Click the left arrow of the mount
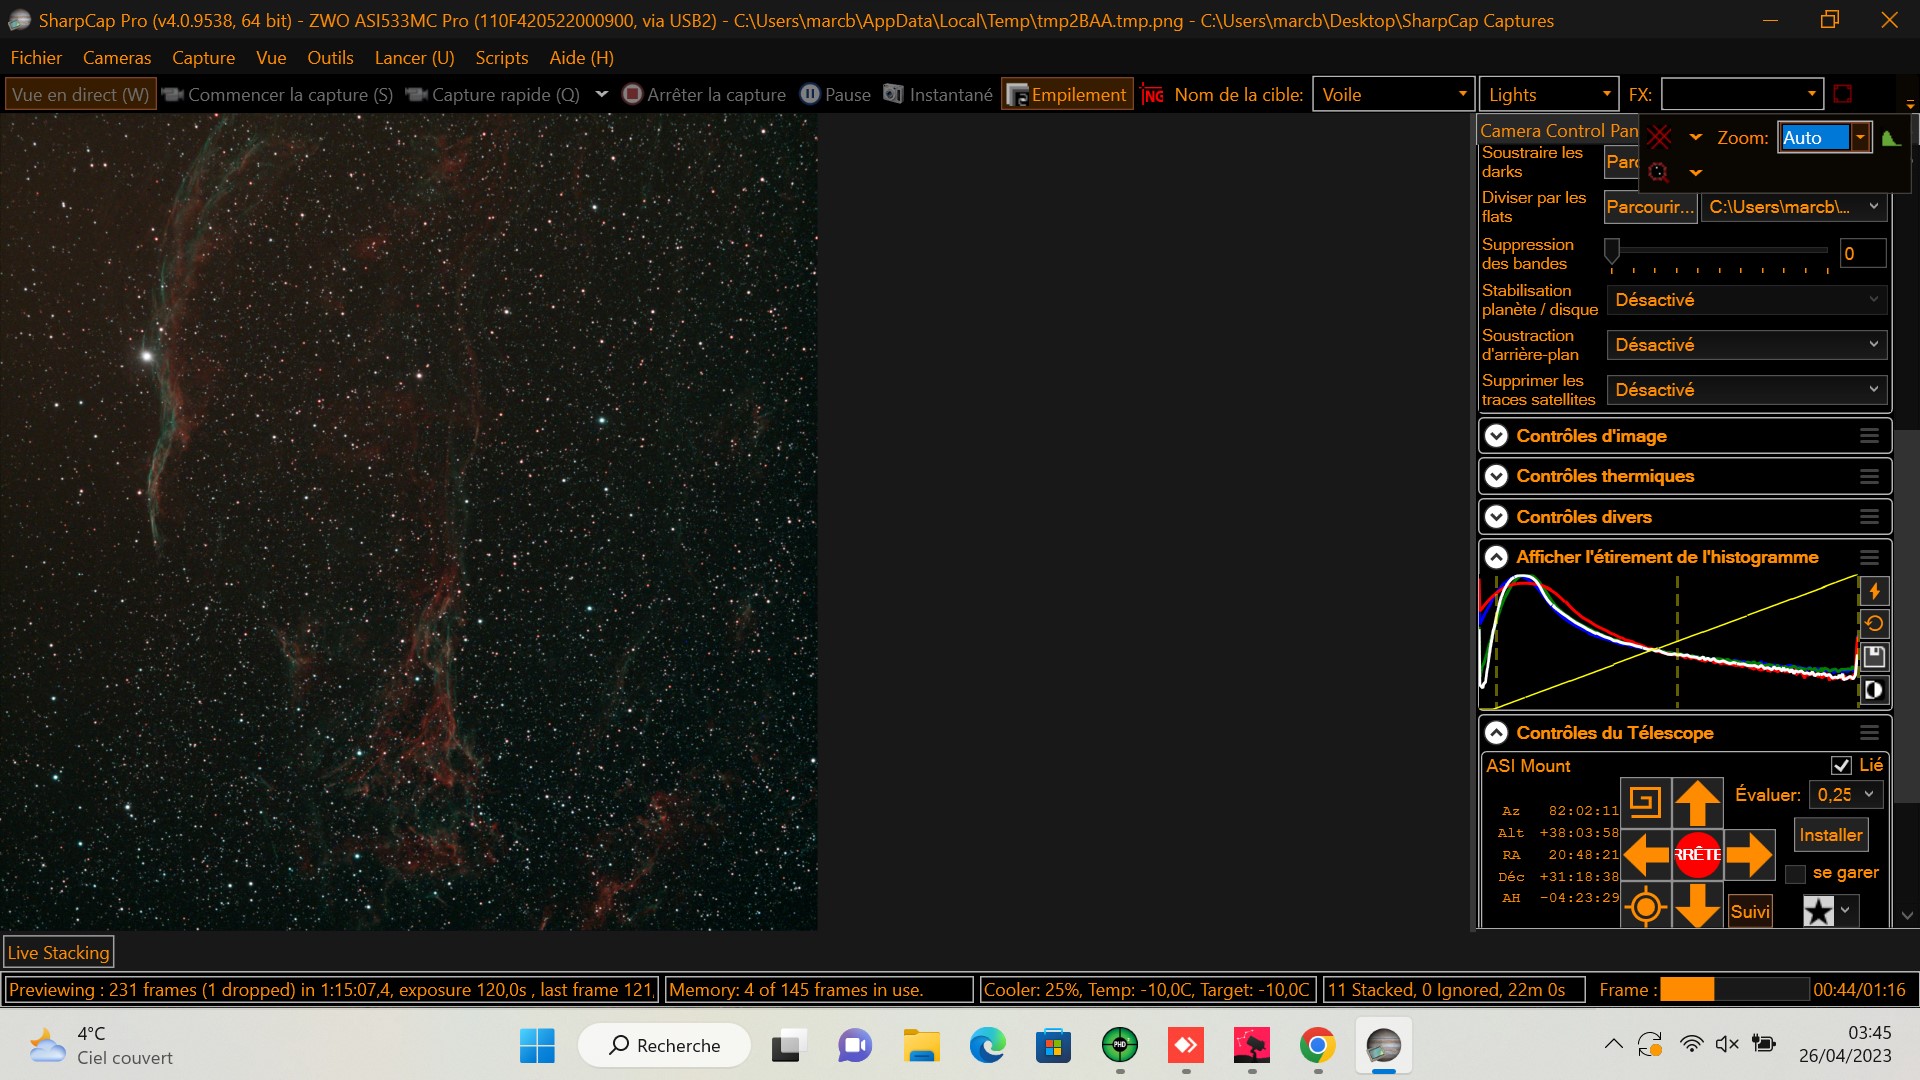Viewport: 1920px width, 1080px height. pos(1645,855)
